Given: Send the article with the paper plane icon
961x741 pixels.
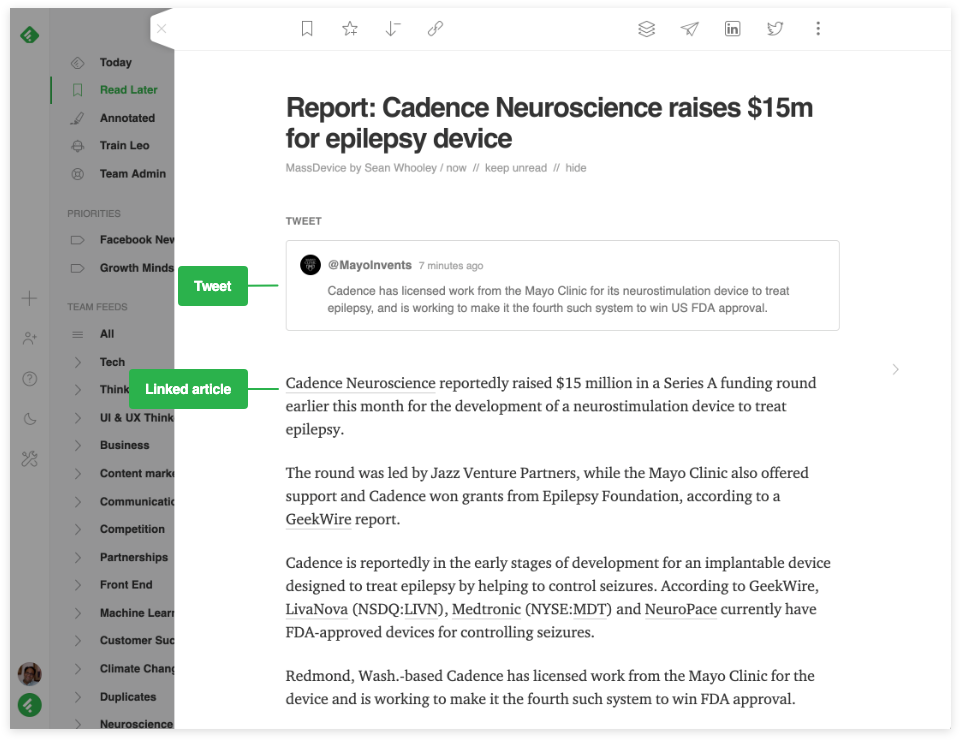Looking at the screenshot, I should pos(689,28).
